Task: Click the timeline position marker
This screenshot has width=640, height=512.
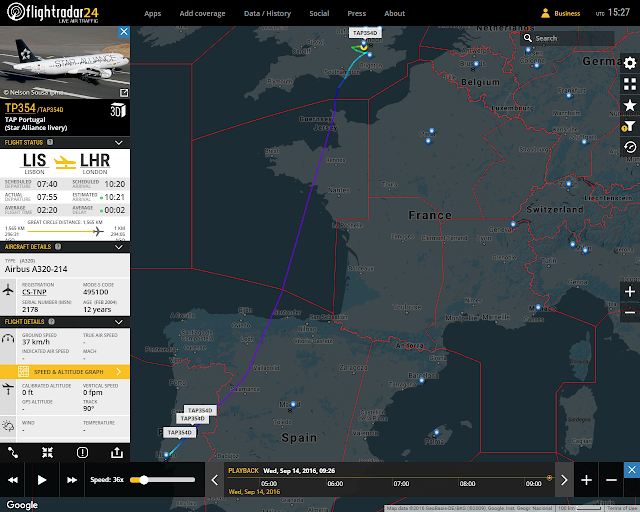Action: pyautogui.click(x=550, y=477)
